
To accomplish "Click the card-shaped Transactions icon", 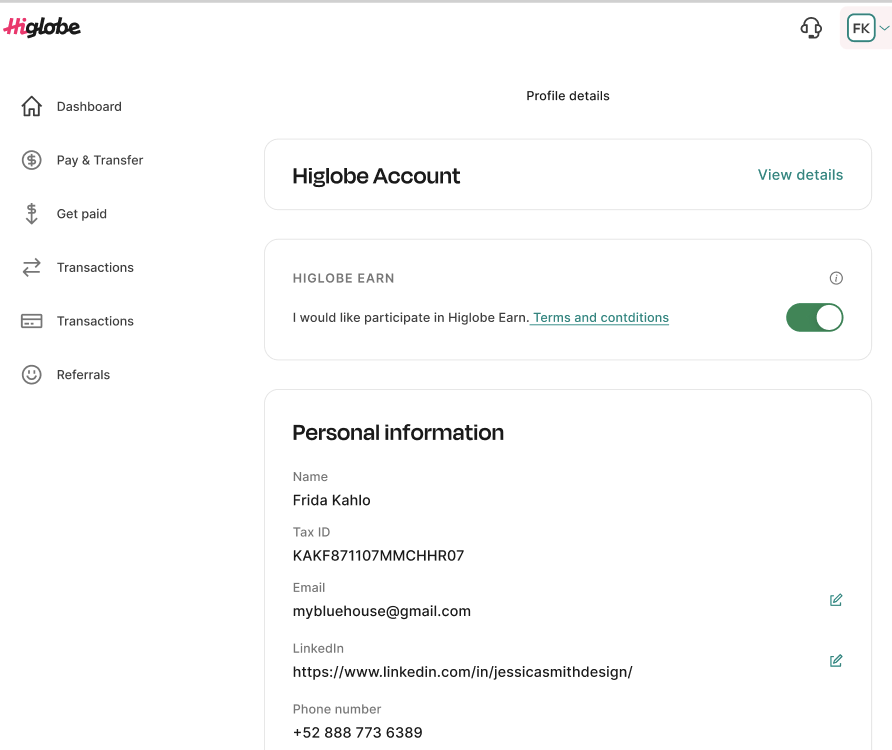I will (x=32, y=321).
